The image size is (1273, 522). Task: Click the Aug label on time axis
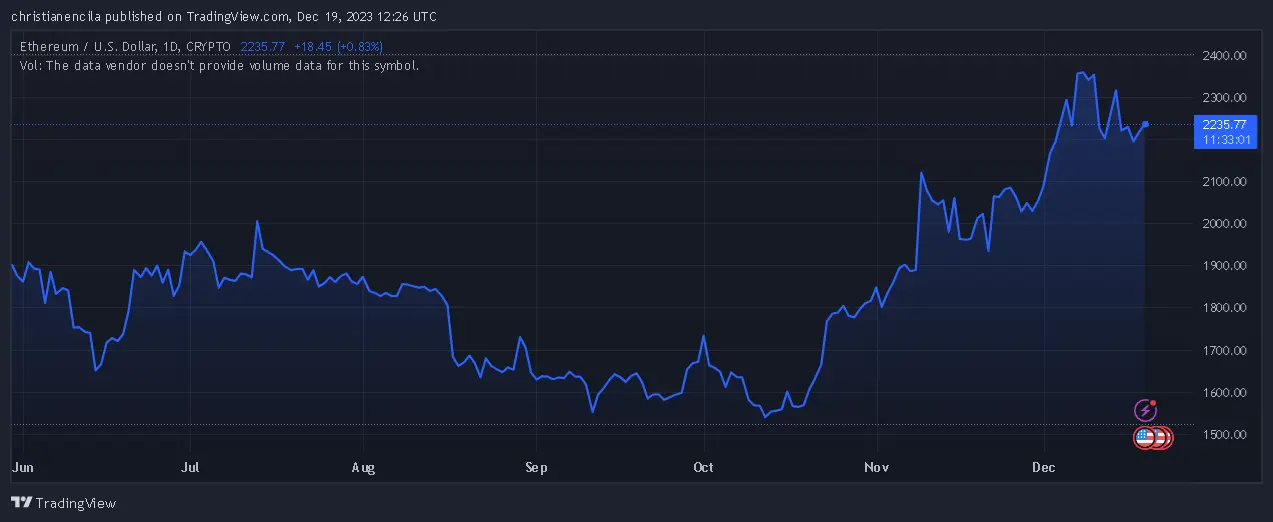pos(364,466)
